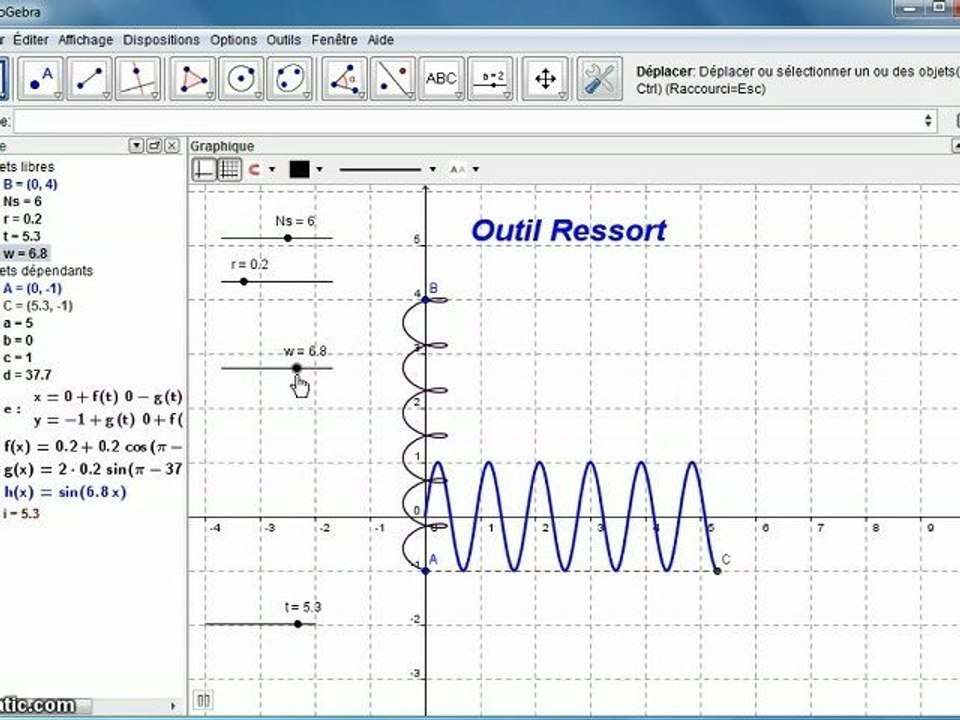Open the custom tools wrench icon
The image size is (960, 720).
pyautogui.click(x=599, y=78)
